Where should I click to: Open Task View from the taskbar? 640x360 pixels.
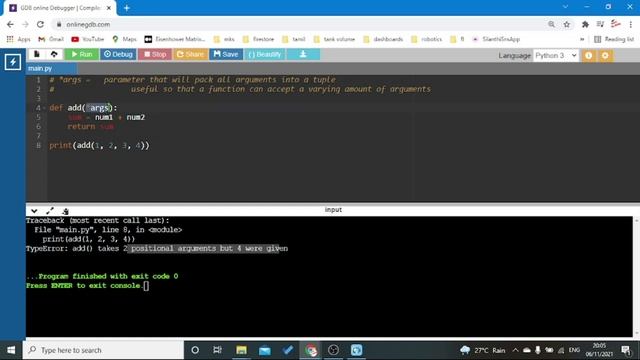(217, 350)
